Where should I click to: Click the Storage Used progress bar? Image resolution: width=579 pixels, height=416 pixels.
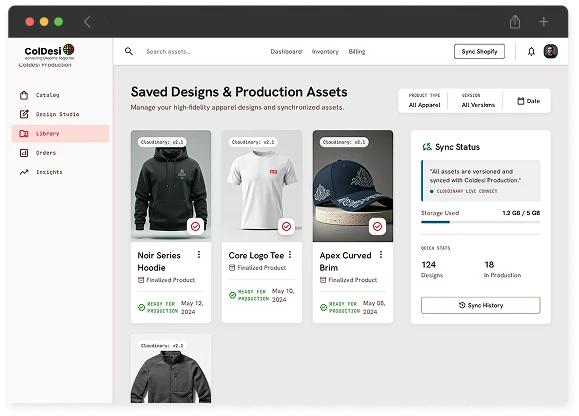pos(480,222)
